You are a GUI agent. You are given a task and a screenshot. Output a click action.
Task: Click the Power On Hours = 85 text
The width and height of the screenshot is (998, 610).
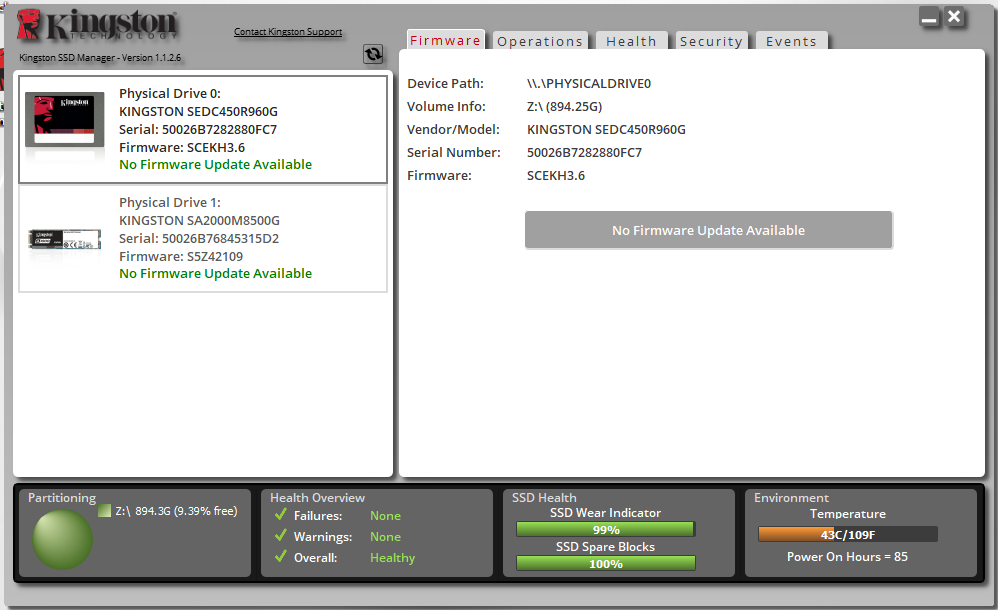pos(847,557)
